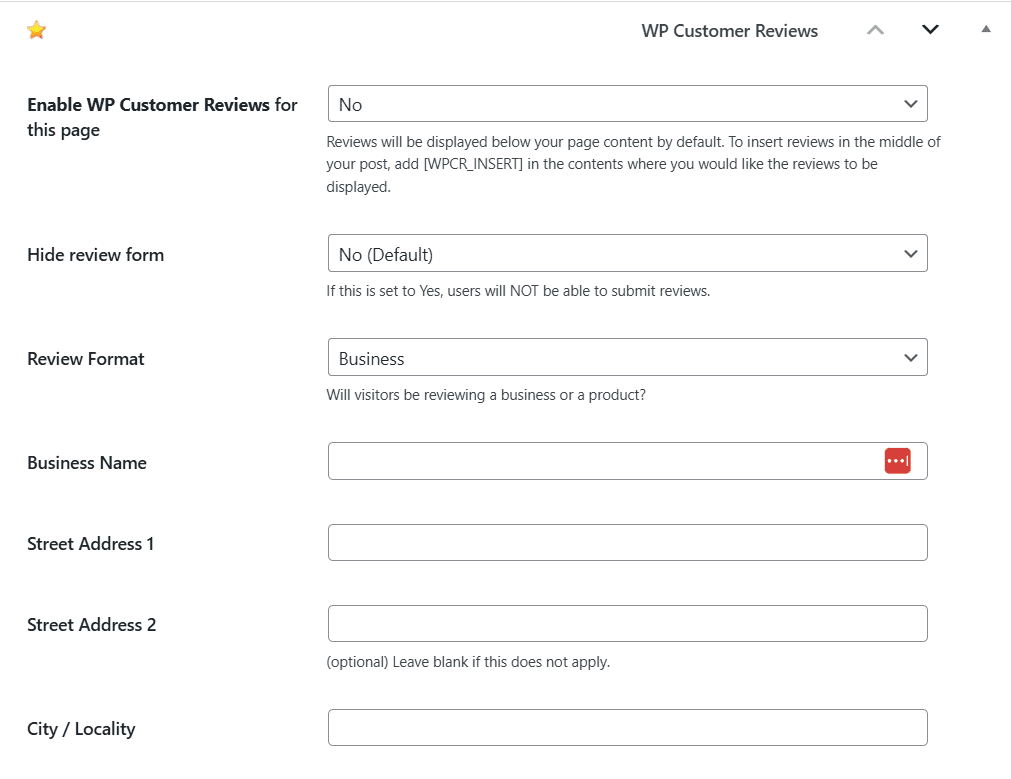Click the down chevron to move panel down
This screenshot has width=1011, height=779.
(929, 30)
